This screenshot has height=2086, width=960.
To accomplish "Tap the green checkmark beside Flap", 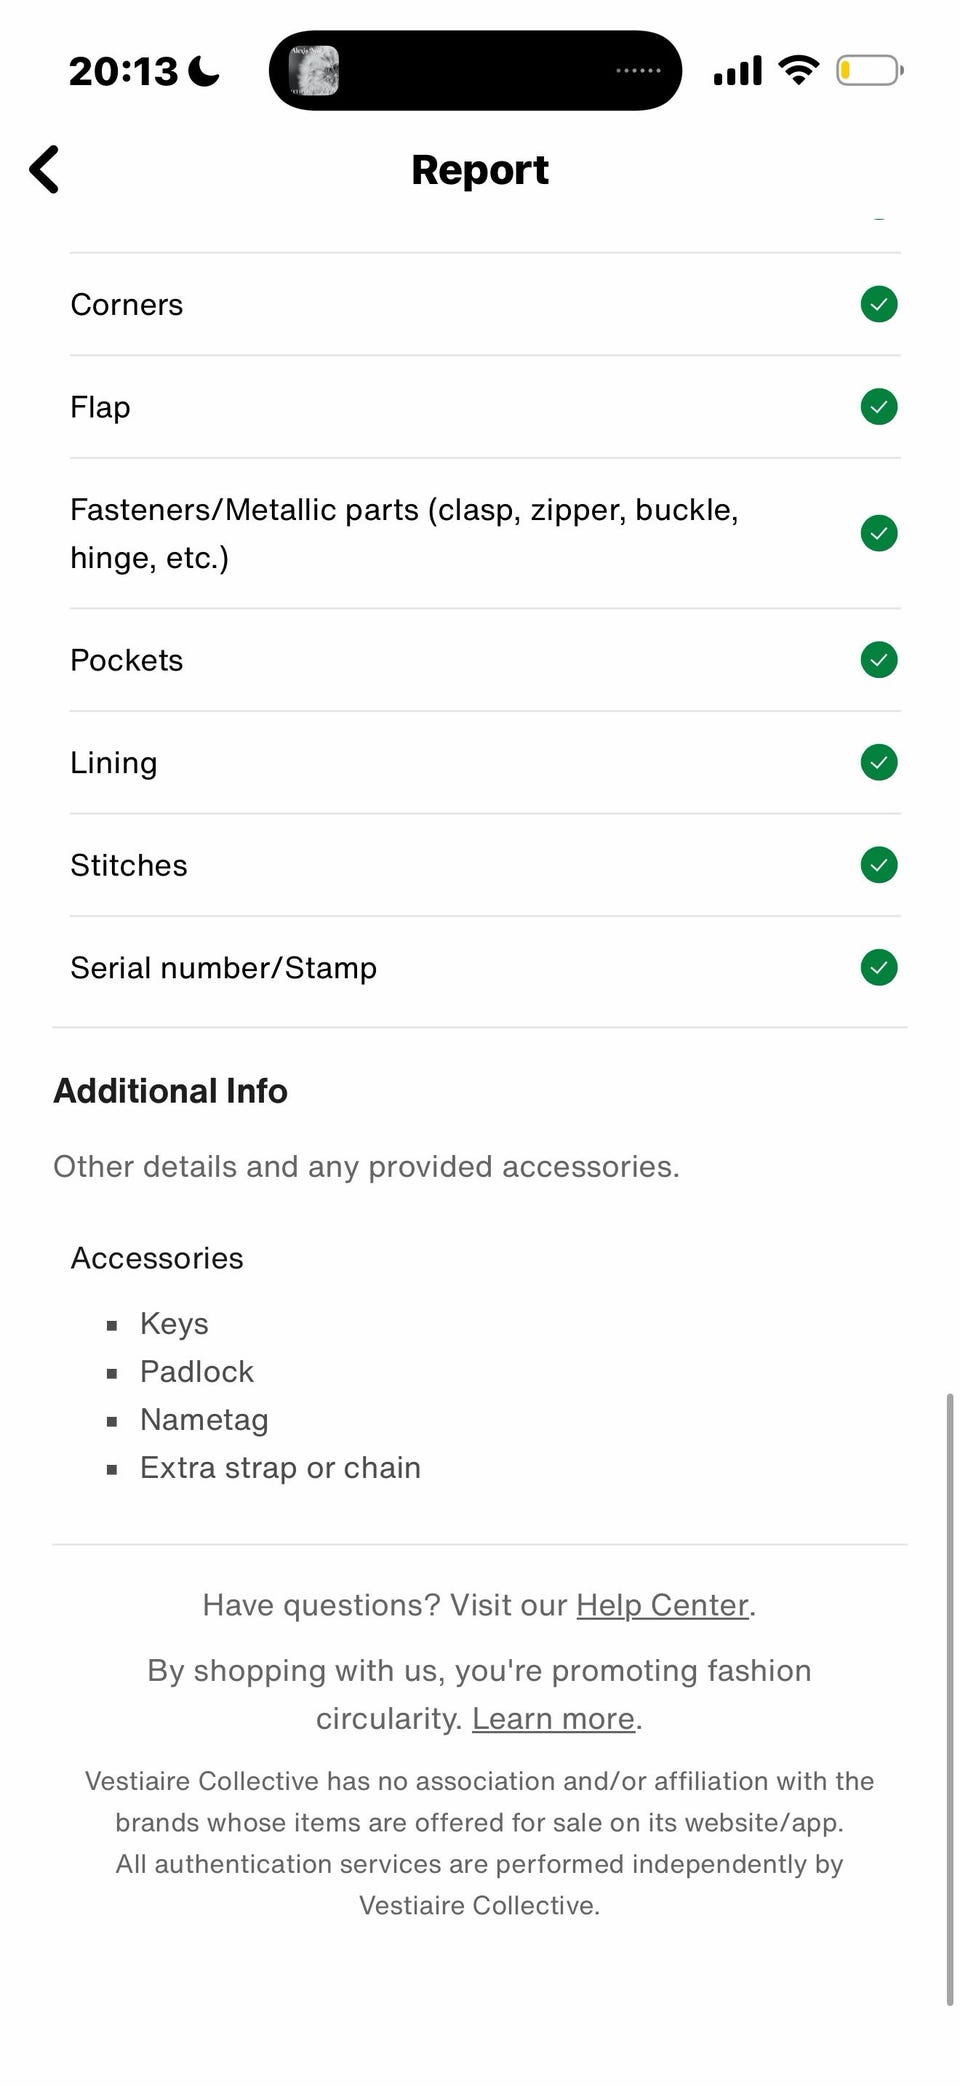I will [879, 407].
